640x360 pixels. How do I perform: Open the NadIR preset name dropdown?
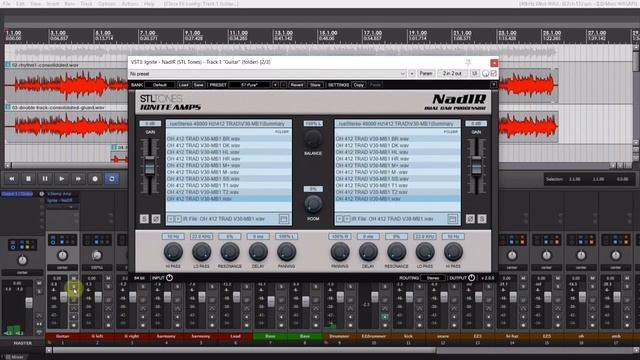click(249, 85)
